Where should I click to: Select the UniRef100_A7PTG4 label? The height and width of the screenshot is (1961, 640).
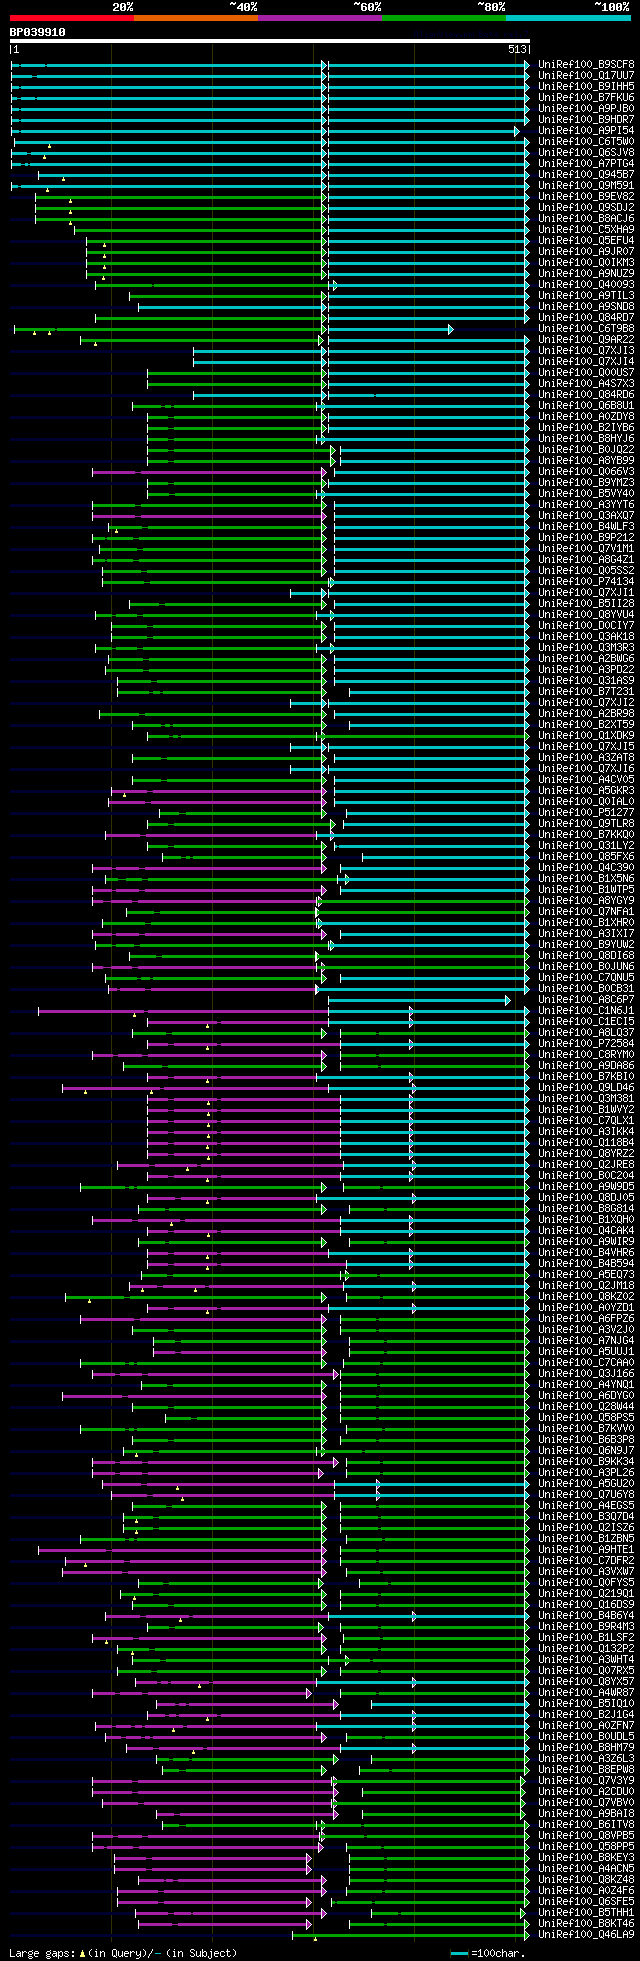pyautogui.click(x=586, y=163)
